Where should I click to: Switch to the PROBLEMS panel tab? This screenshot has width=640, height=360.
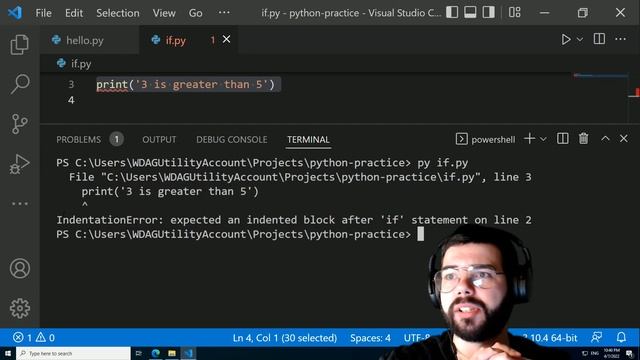(78, 140)
